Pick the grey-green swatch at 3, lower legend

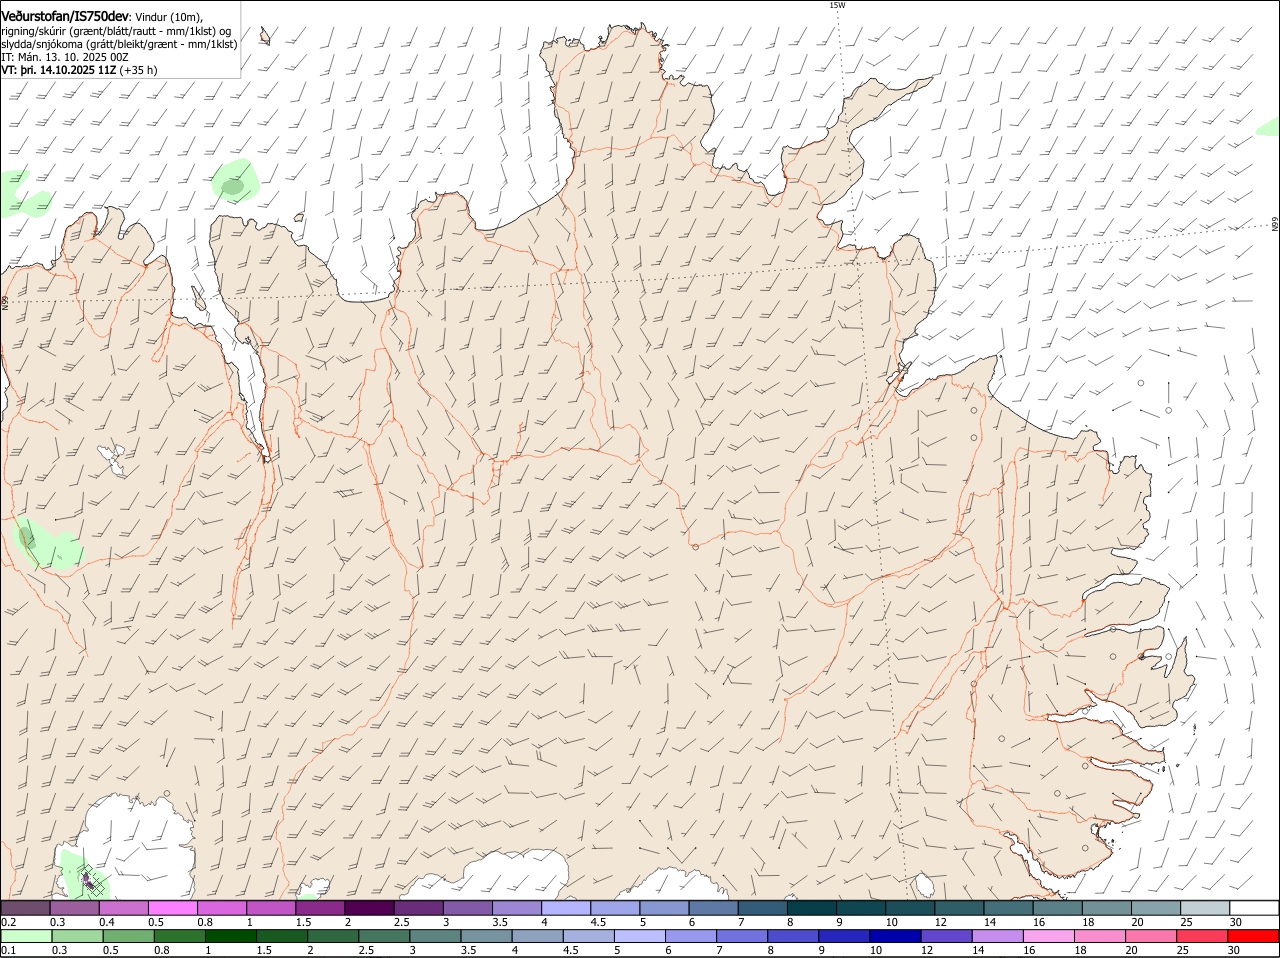pos(435,936)
